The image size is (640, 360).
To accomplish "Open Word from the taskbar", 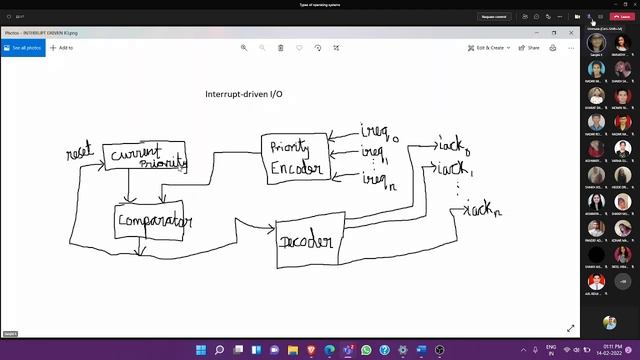I will tap(421, 350).
